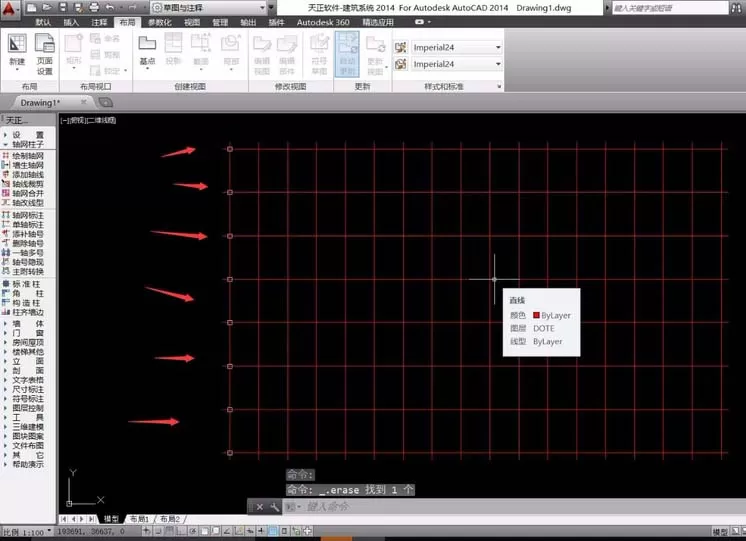Viewport: 746px width, 541px height.
Task: Toggle the 自动更新 auto update button
Action: (347, 54)
